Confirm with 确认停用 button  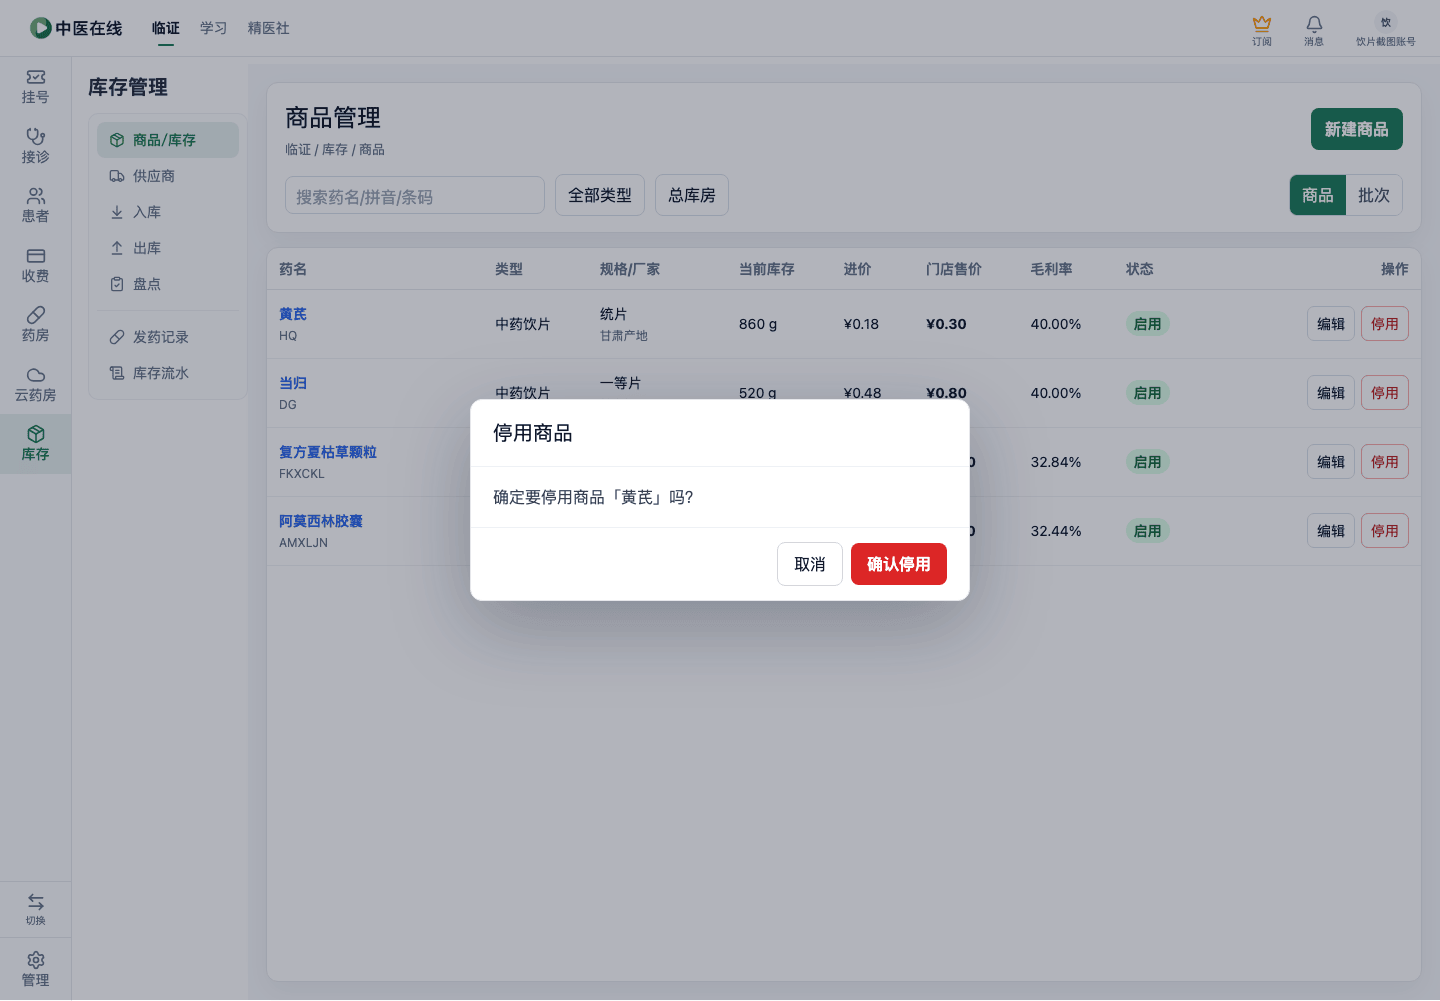899,564
